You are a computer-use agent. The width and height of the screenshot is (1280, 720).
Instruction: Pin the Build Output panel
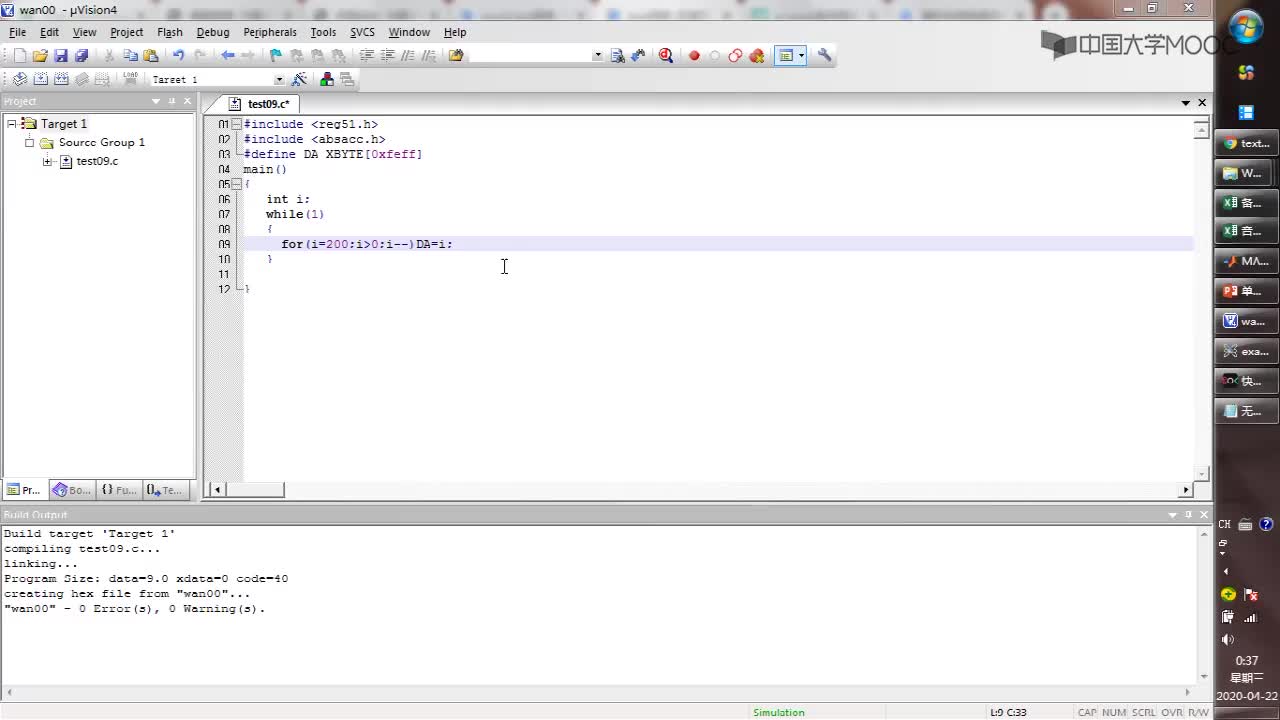coord(1189,515)
